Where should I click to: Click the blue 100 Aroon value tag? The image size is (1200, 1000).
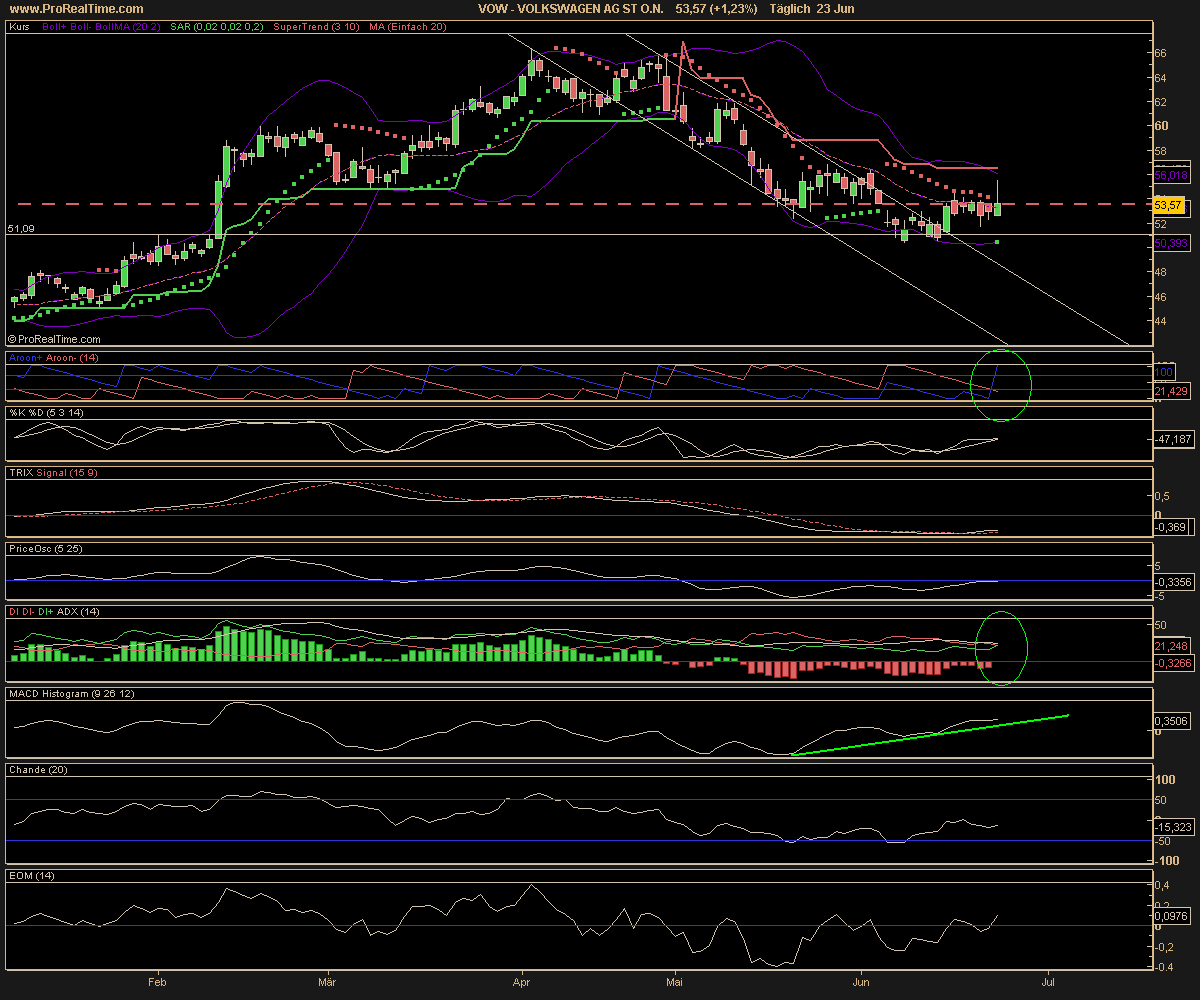[x=1164, y=371]
